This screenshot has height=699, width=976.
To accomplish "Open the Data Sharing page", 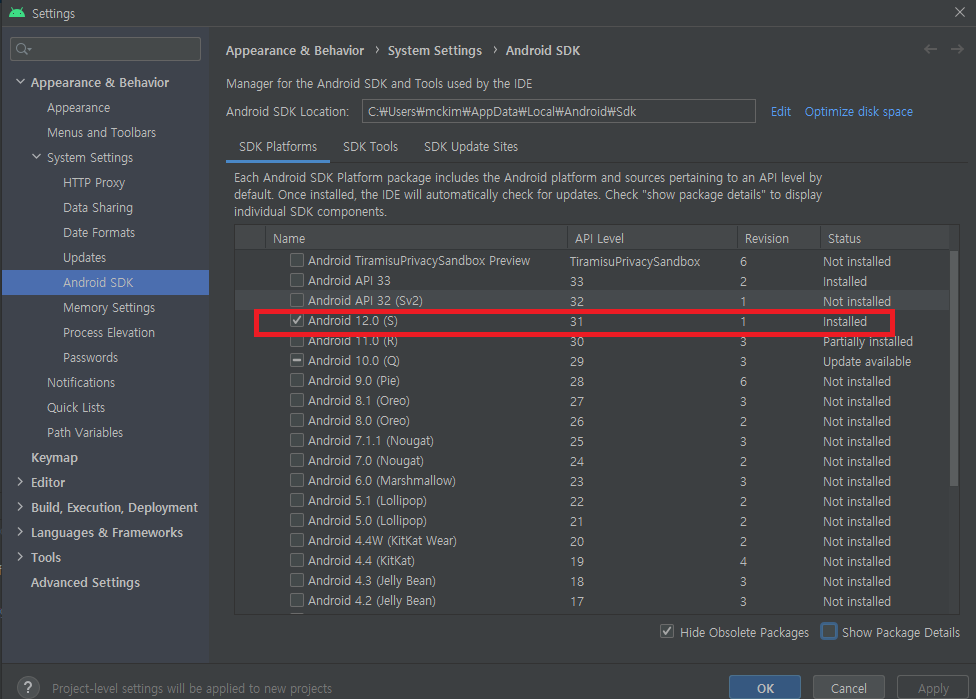I will [x=98, y=207].
